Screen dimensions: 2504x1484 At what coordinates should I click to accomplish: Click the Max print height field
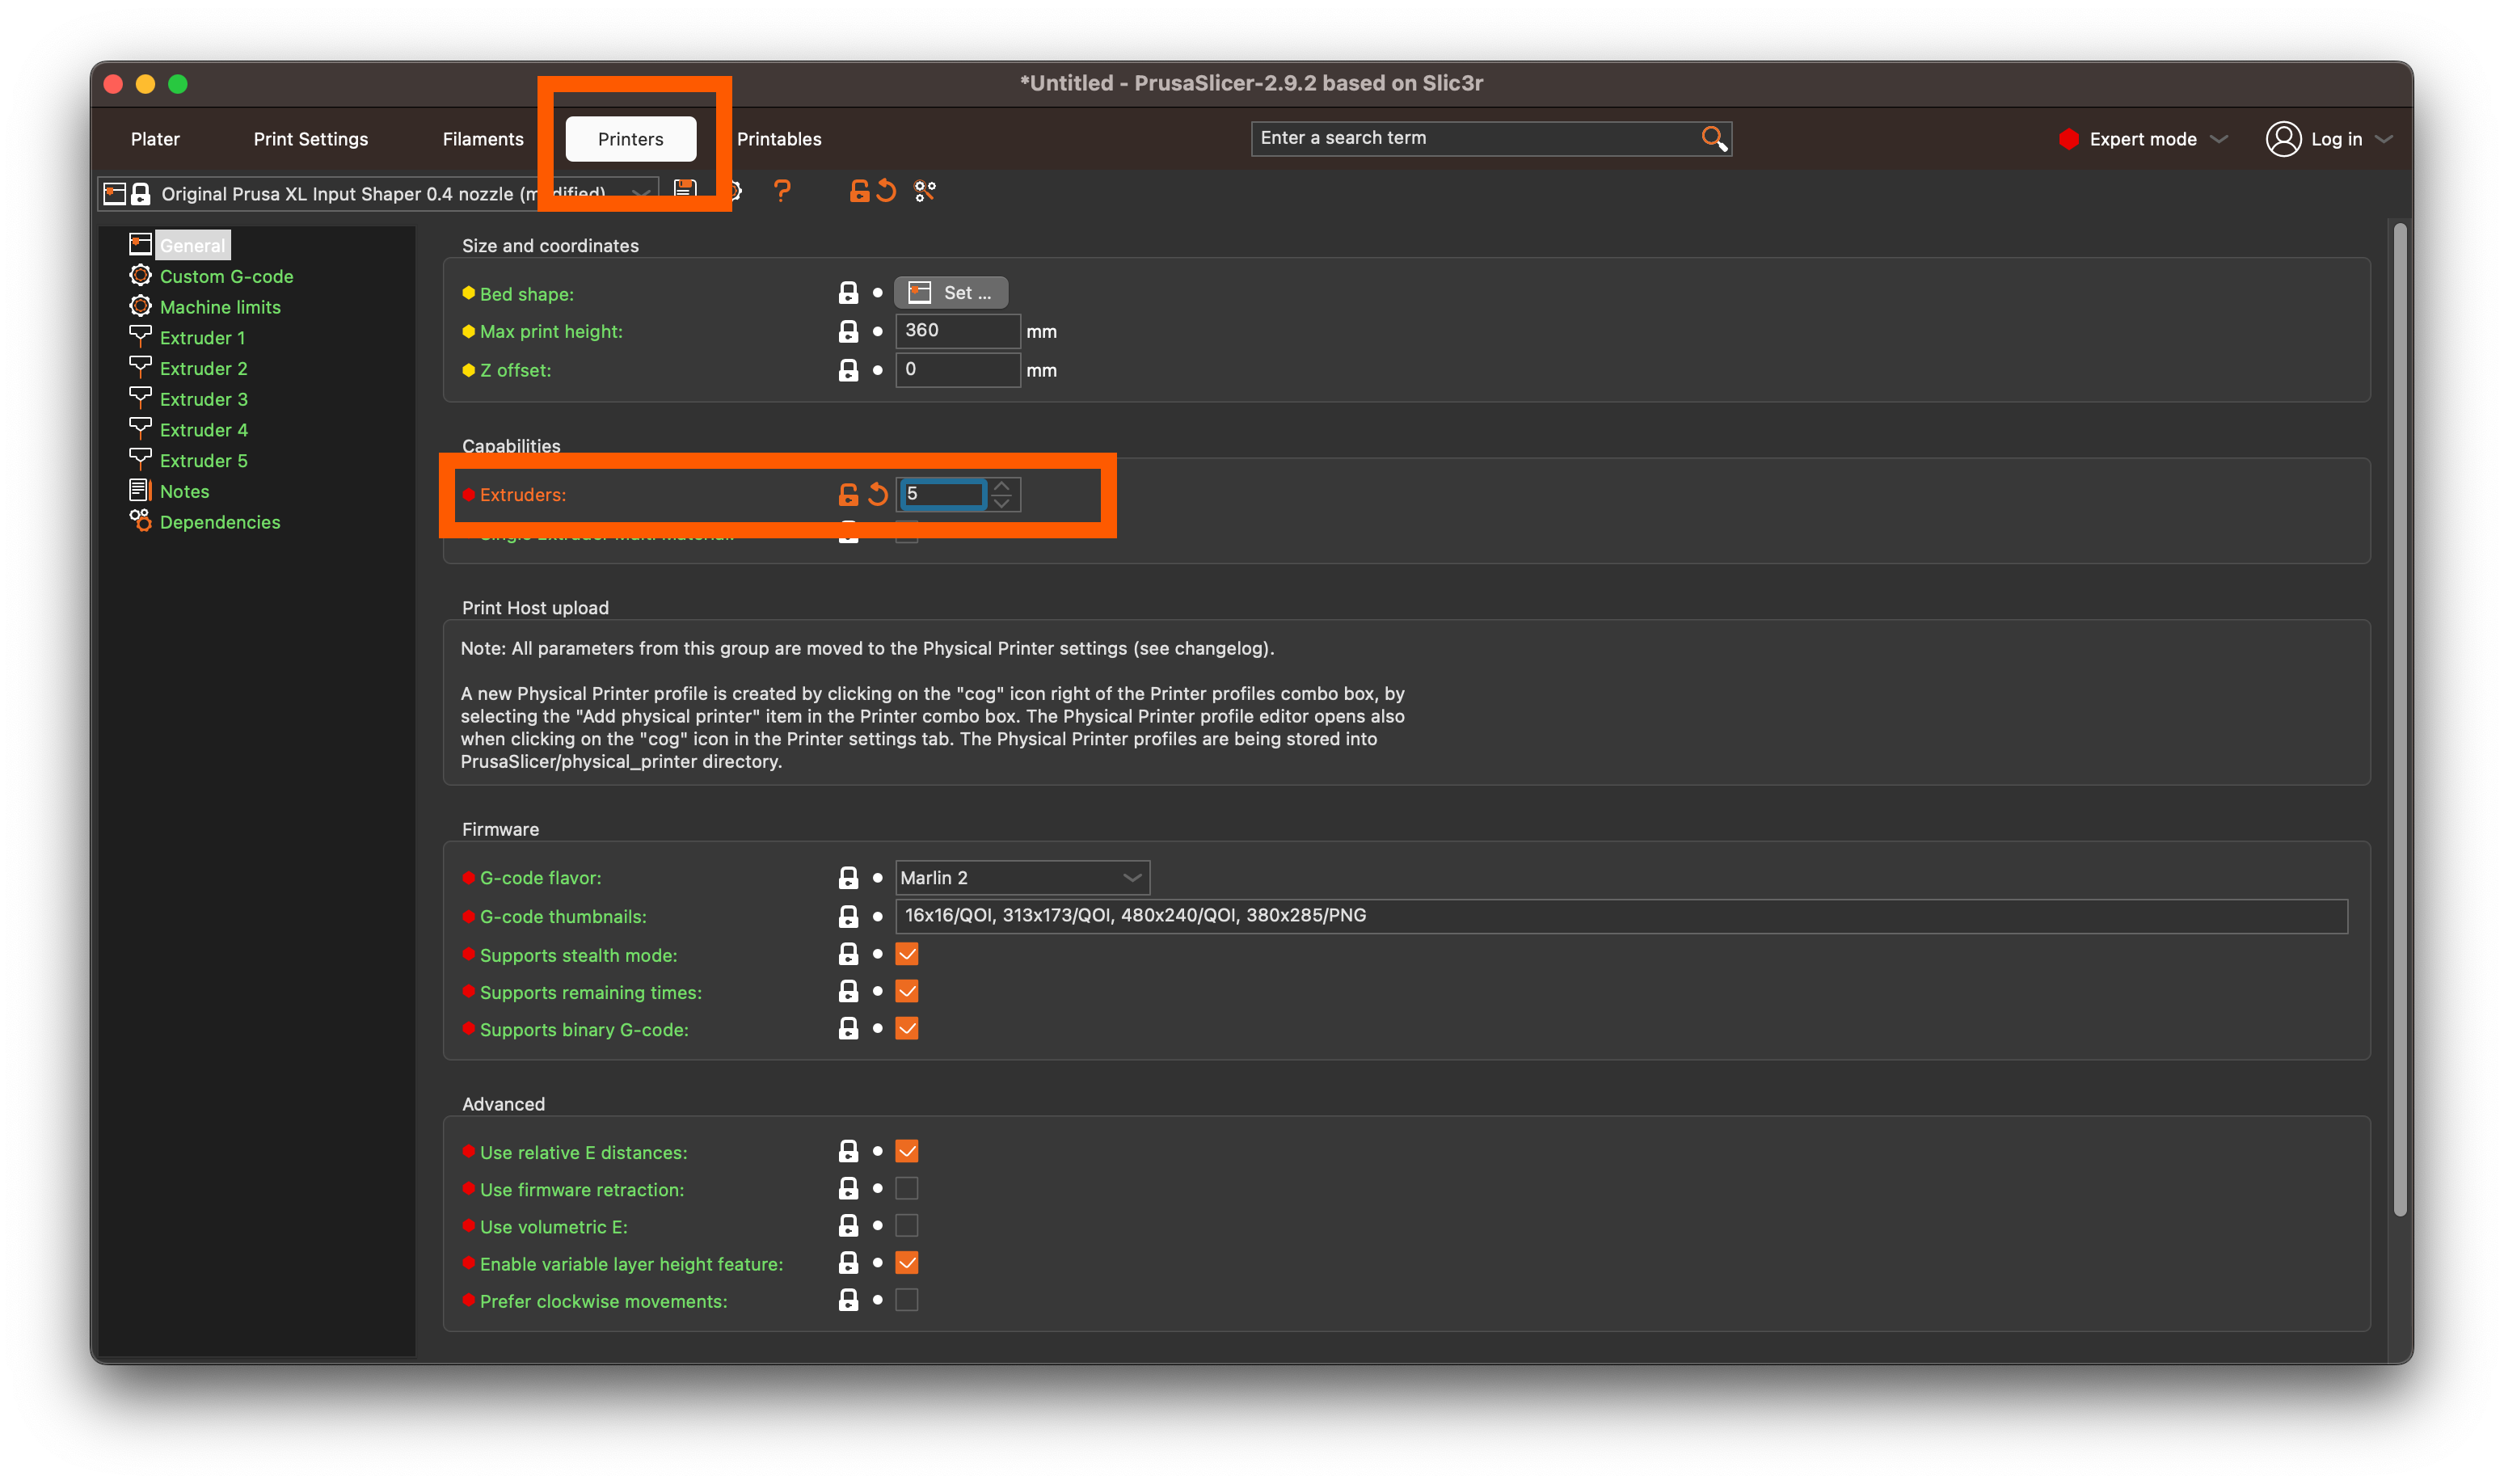[957, 331]
